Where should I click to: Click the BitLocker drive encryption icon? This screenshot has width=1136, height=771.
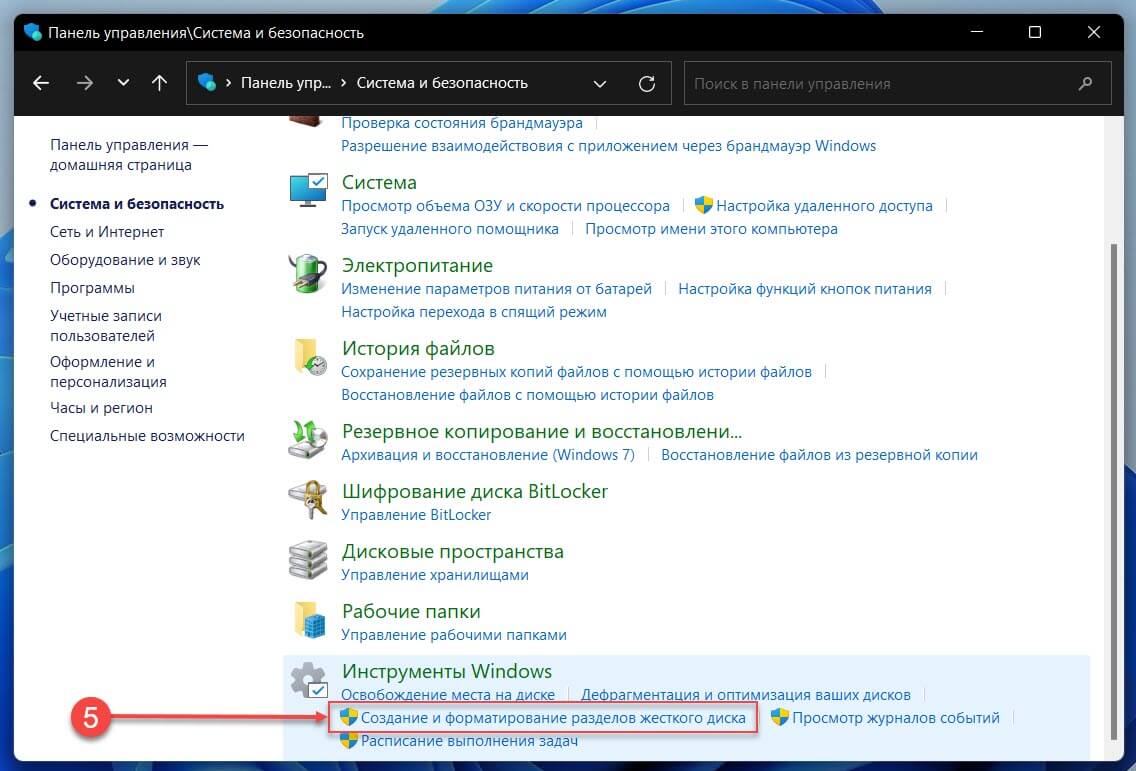[308, 499]
